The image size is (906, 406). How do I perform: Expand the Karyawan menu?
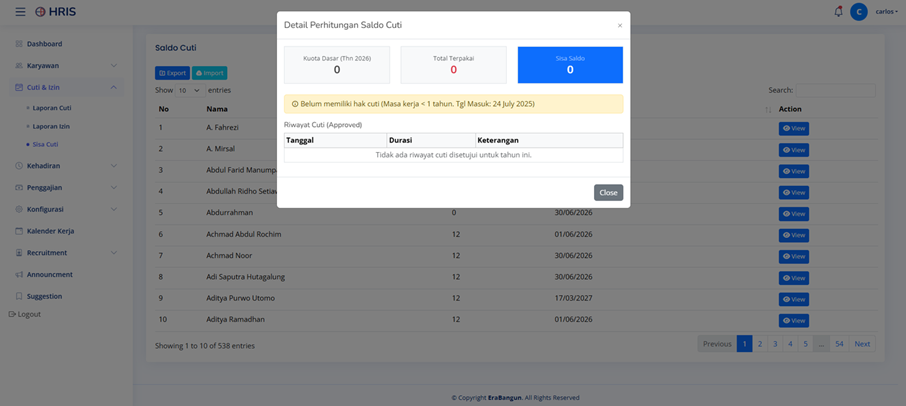click(66, 66)
